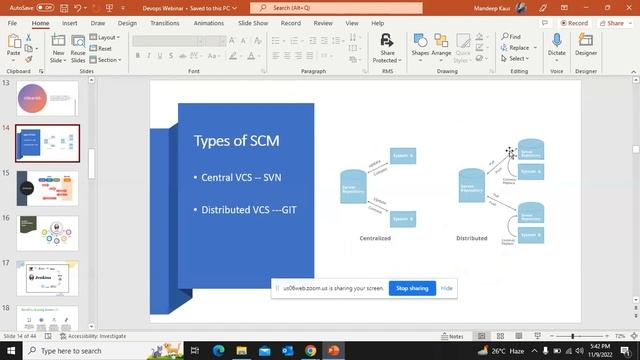Toggle Underline formatting
The height and width of the screenshot is (360, 640).
click(160, 56)
